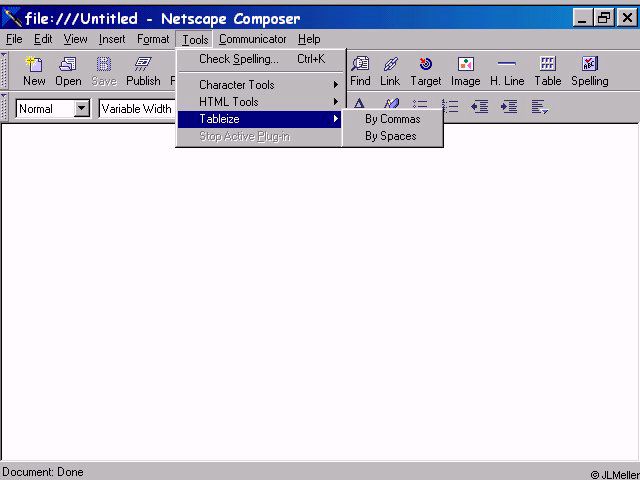Open a file with the Open icon
Viewport: 640px width, 480px height.
coord(68,71)
